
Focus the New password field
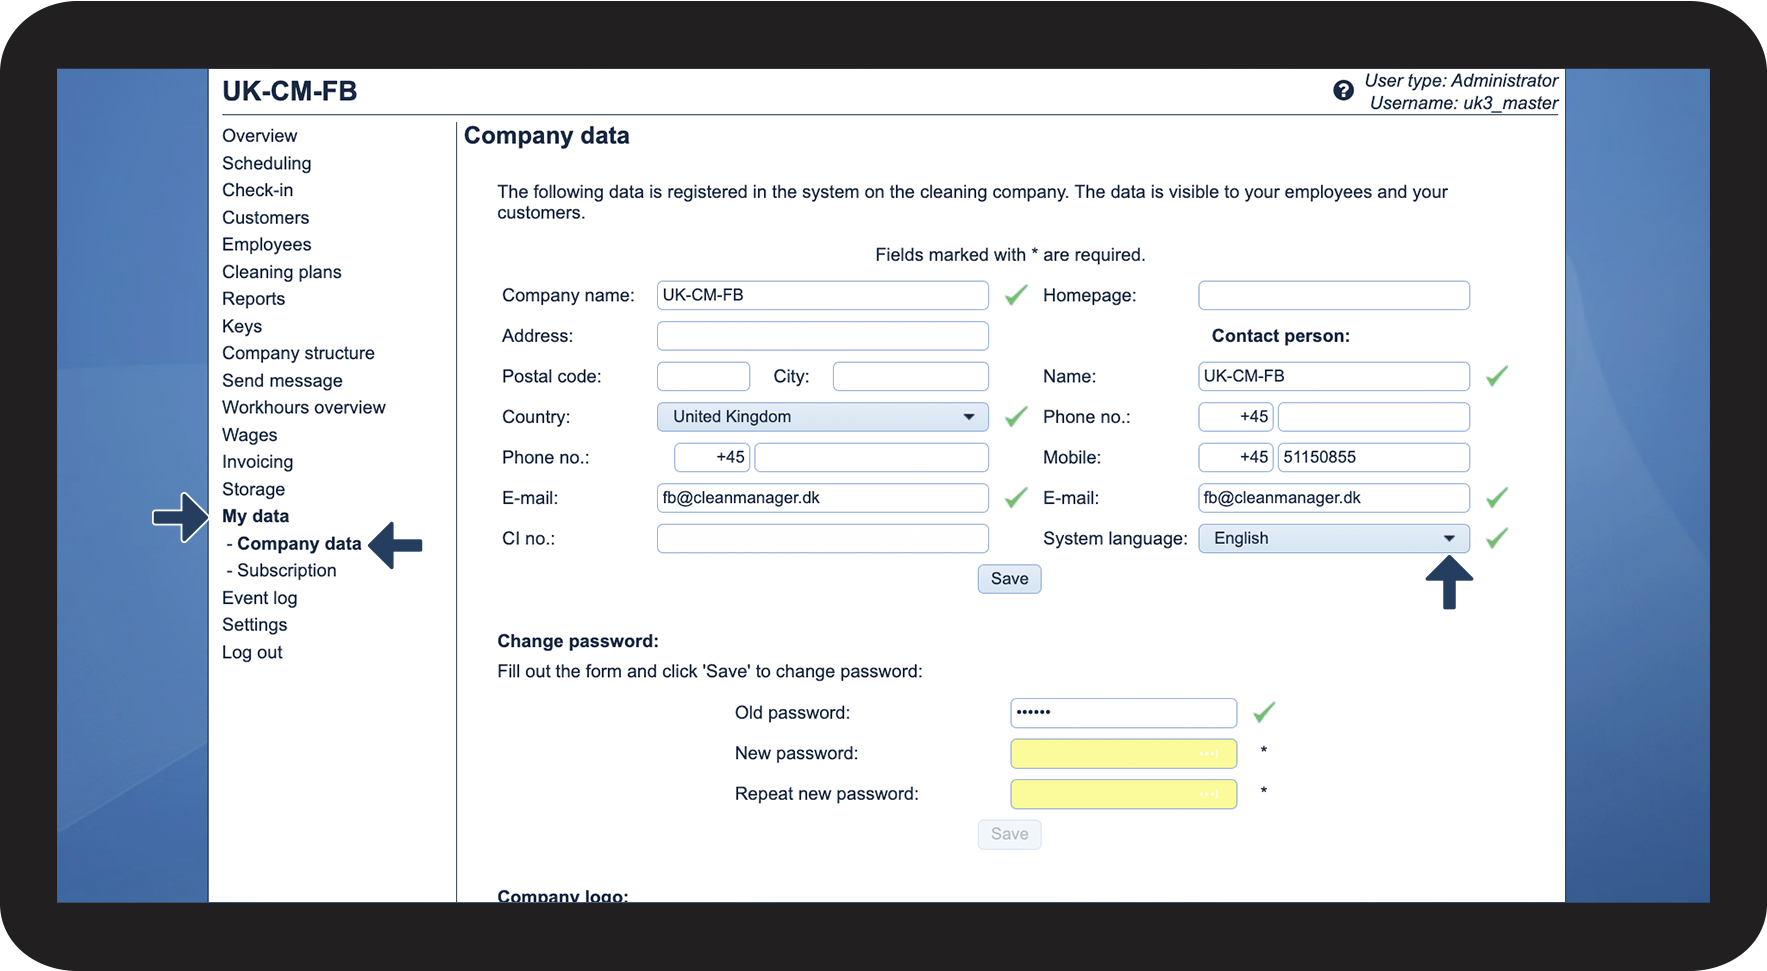(x=1122, y=753)
